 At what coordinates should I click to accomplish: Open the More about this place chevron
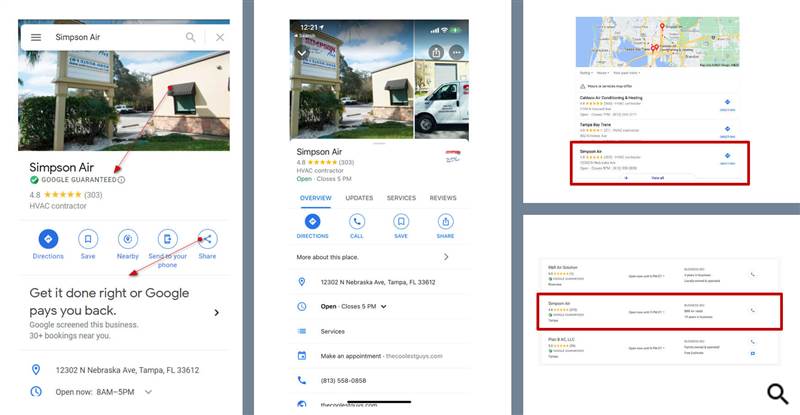446,257
